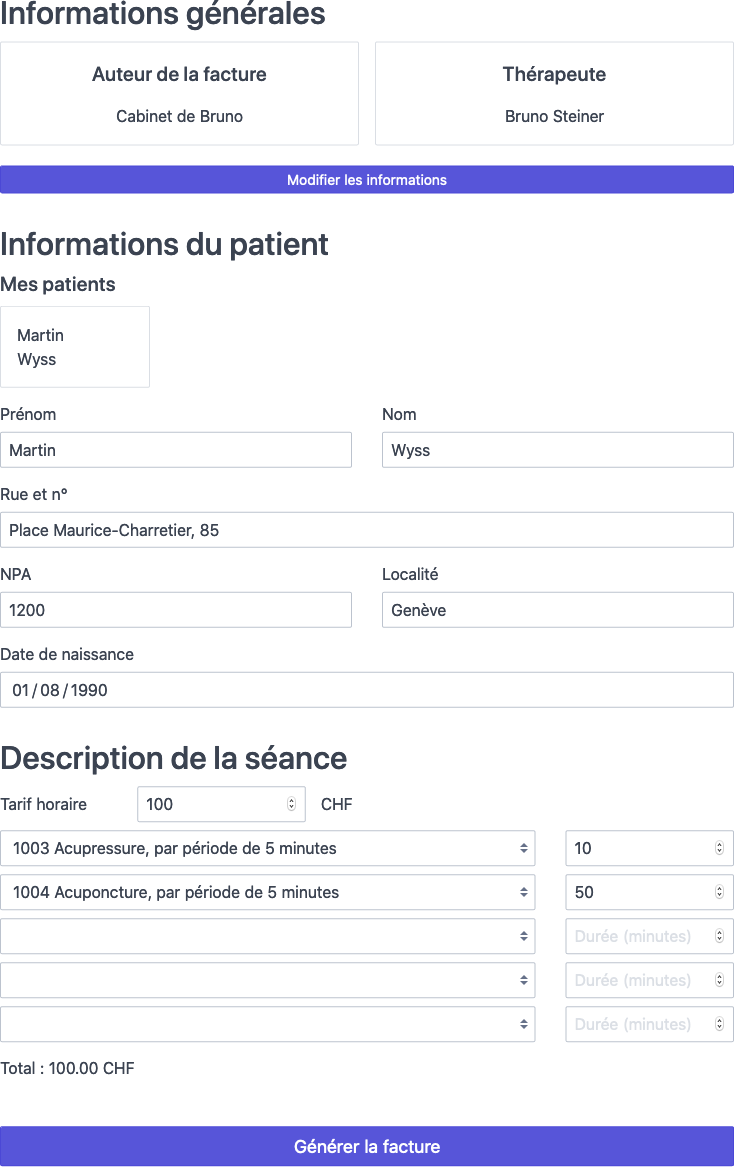Screen dimensions: 734x1167
Task: Expand the fourth empty treatment dropdown
Action: [268, 980]
